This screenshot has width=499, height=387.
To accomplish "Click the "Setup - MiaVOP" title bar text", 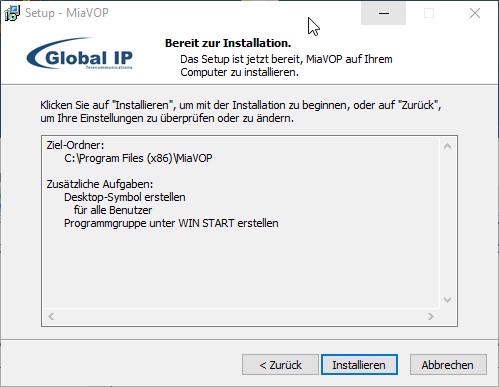I will click(x=67, y=13).
